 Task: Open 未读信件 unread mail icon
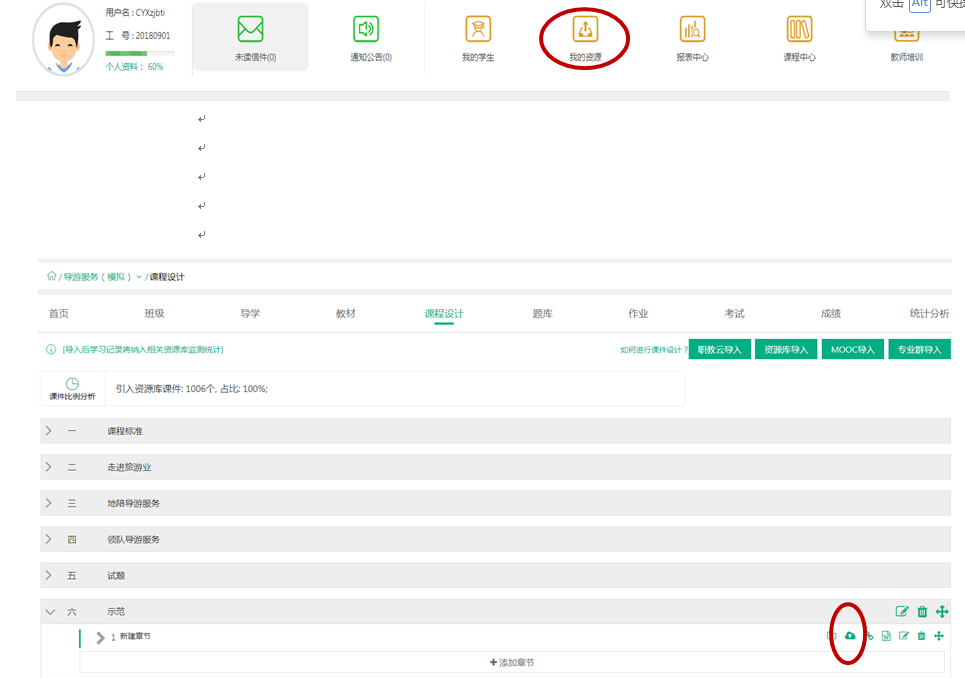pos(250,30)
